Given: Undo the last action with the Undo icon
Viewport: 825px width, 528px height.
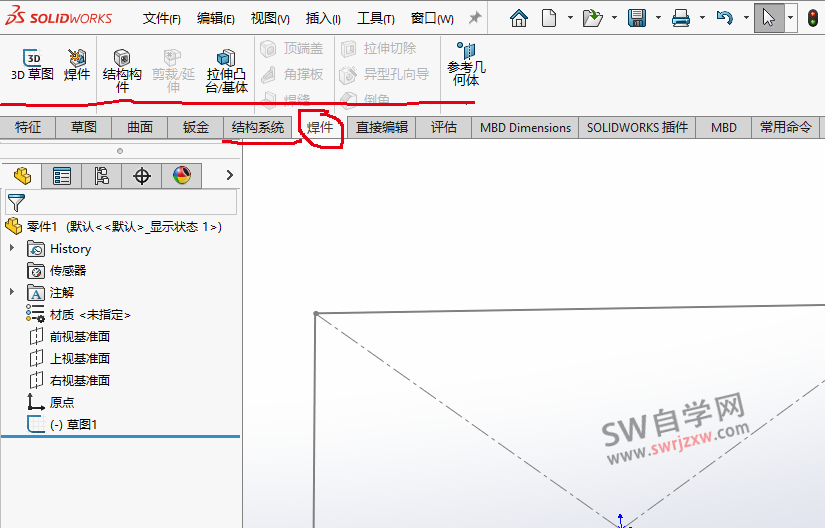Looking at the screenshot, I should pyautogui.click(x=725, y=18).
